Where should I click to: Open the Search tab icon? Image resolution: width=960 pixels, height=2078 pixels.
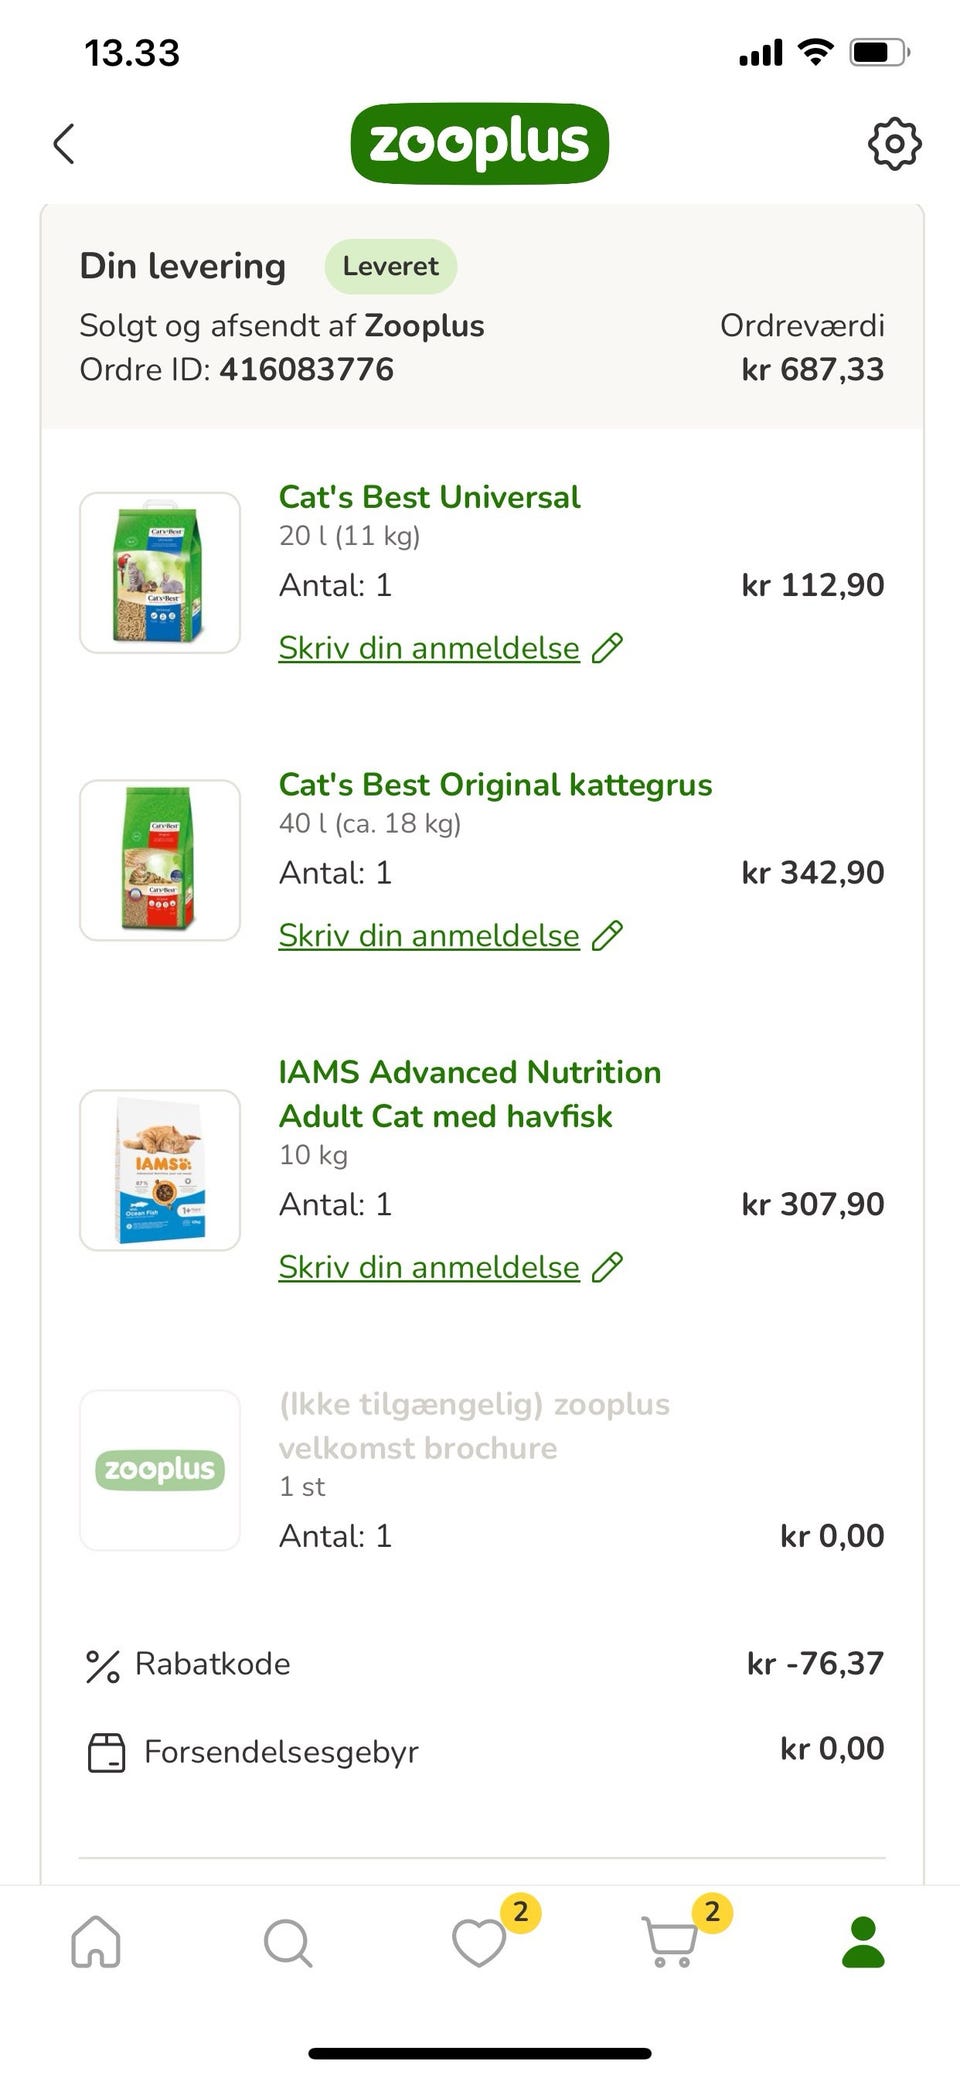pyautogui.click(x=288, y=1942)
